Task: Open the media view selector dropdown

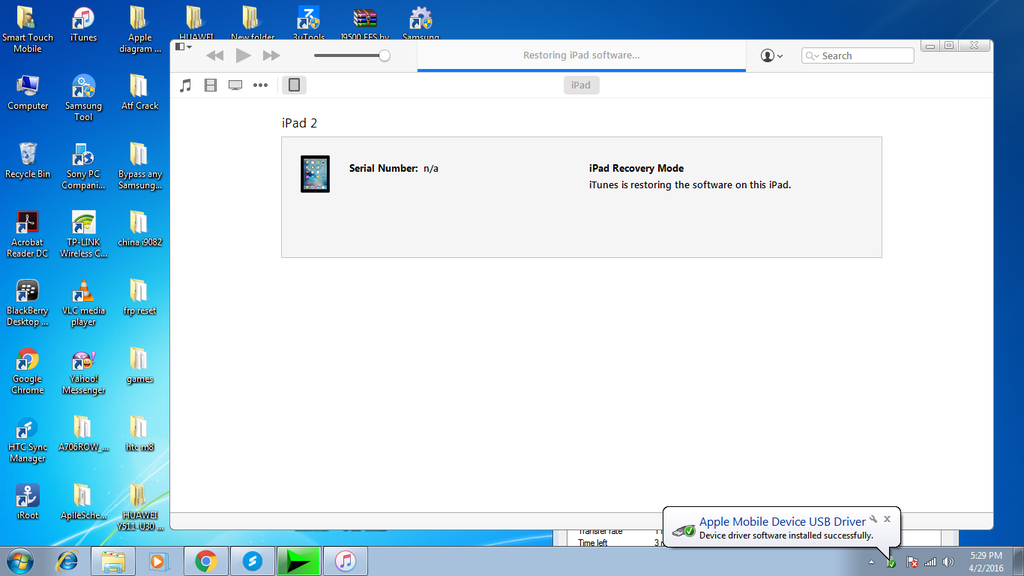Action: click(181, 46)
